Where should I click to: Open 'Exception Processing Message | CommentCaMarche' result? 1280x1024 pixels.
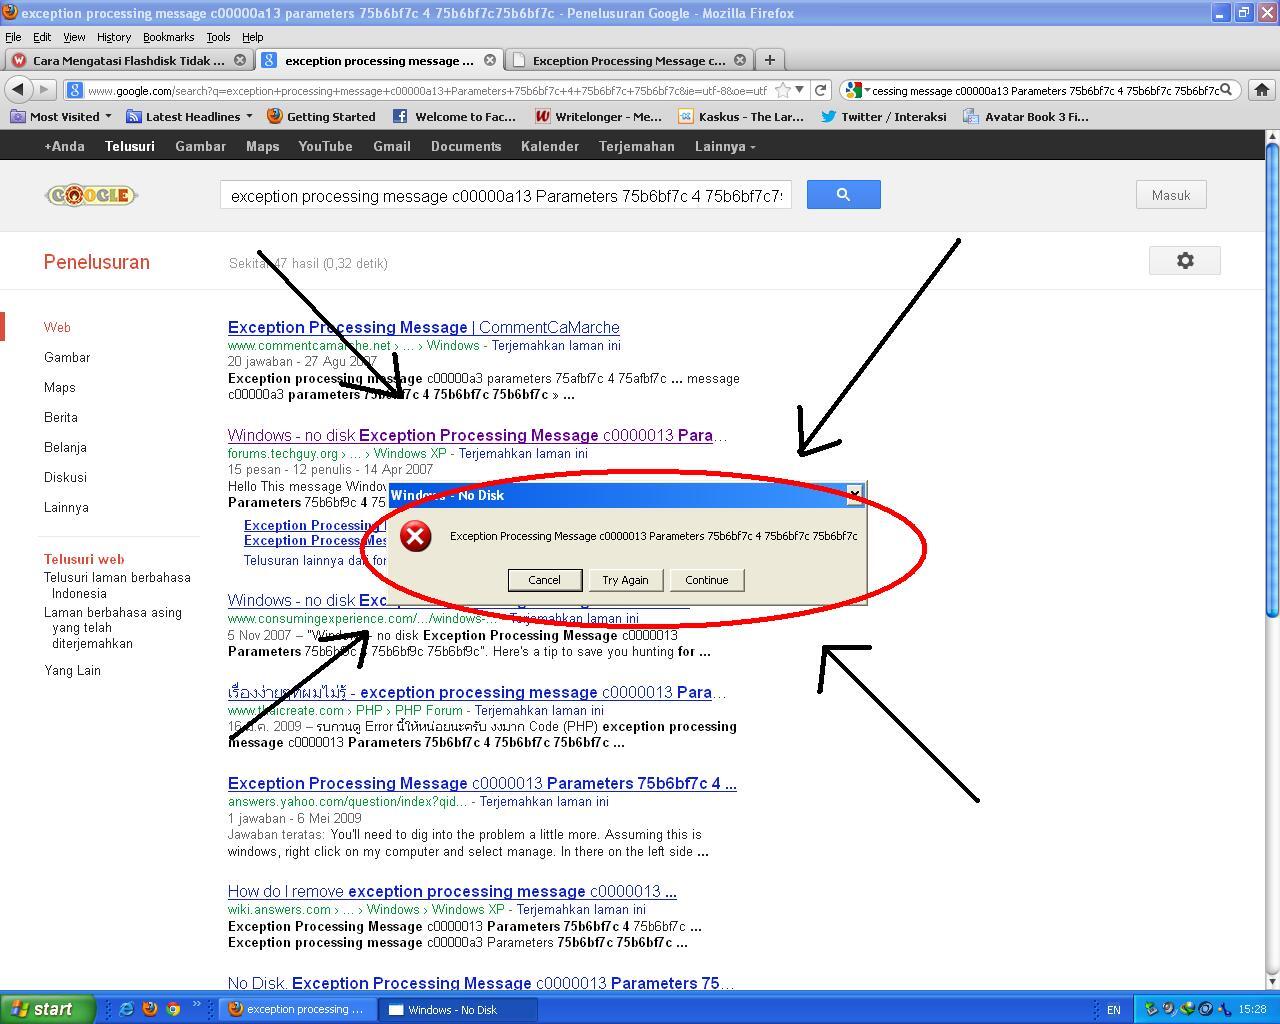click(423, 327)
